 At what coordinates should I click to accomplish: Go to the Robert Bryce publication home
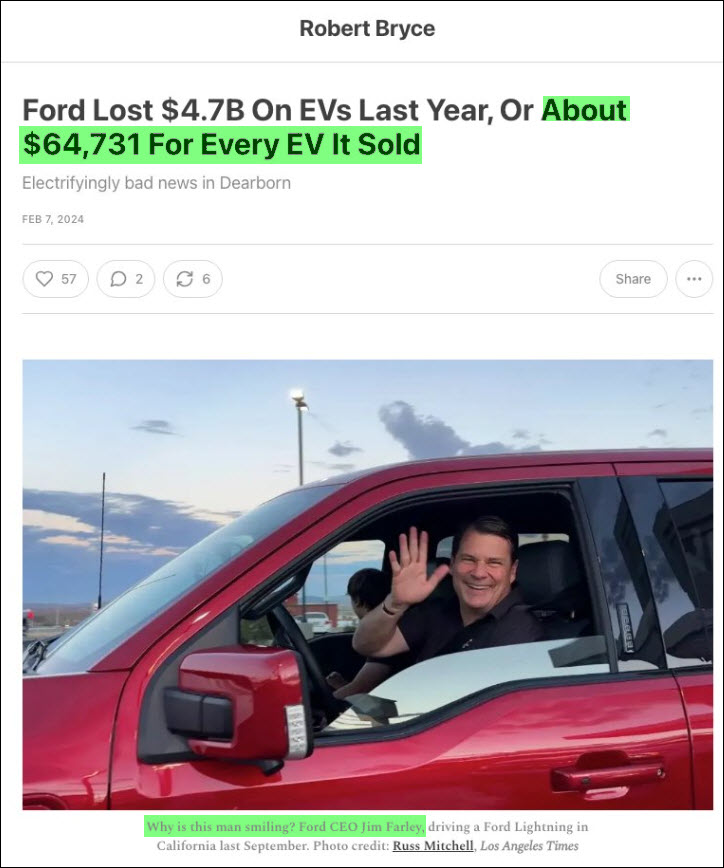pyautogui.click(x=367, y=29)
